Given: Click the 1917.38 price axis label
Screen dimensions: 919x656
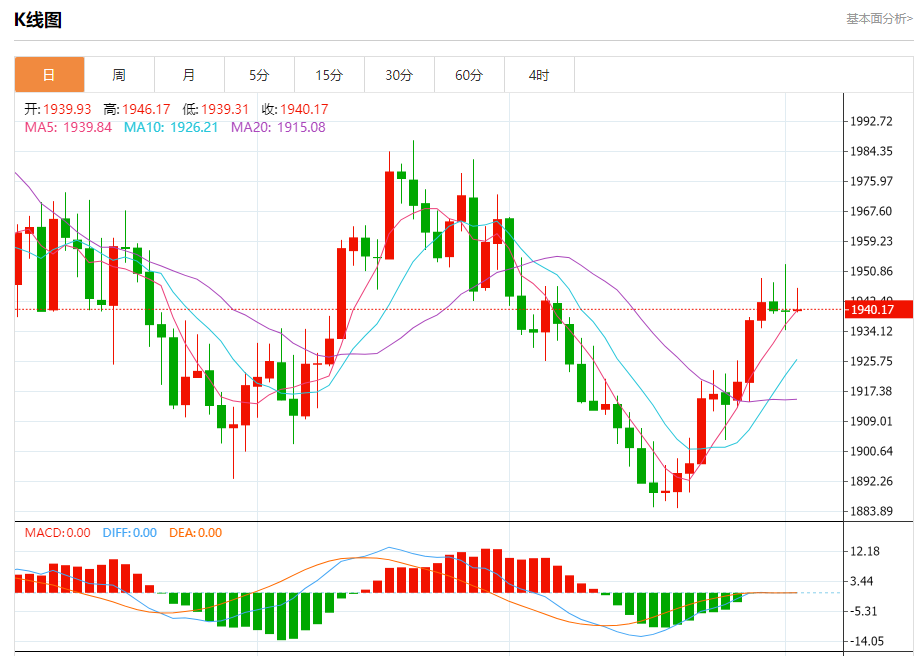Looking at the screenshot, I should pyautogui.click(x=872, y=391).
